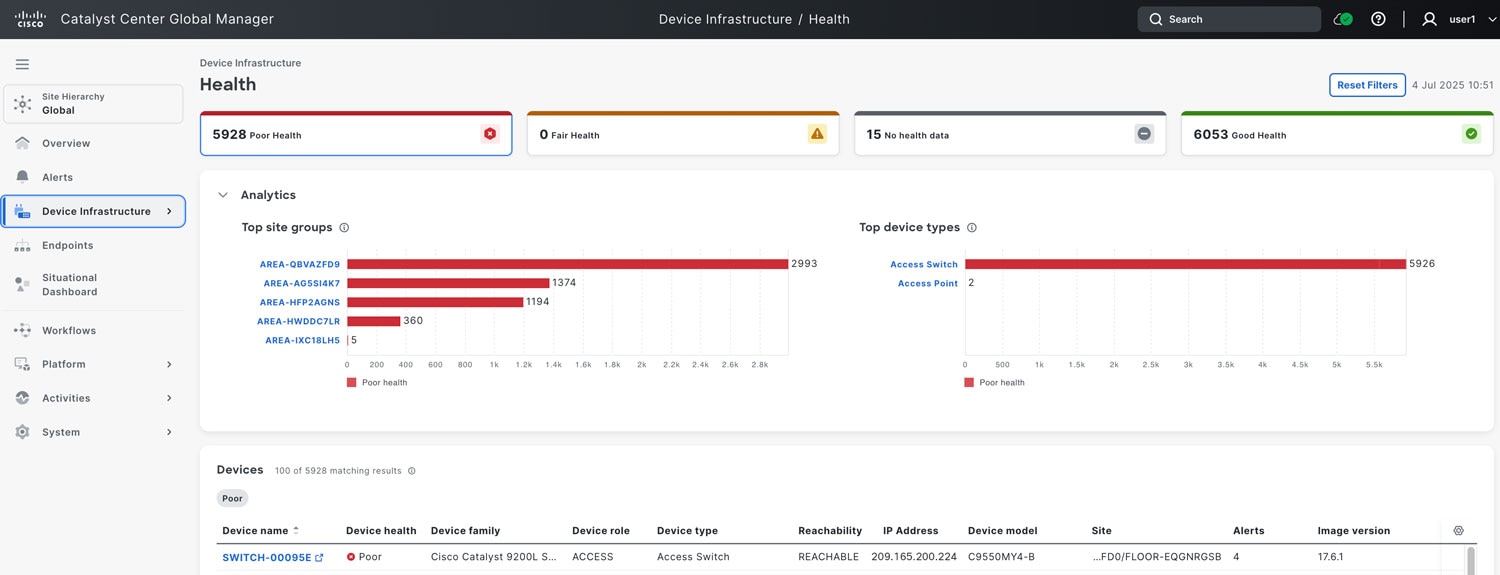The width and height of the screenshot is (1500, 575).
Task: Click Poor health legend swatch under device types
Action: (969, 383)
